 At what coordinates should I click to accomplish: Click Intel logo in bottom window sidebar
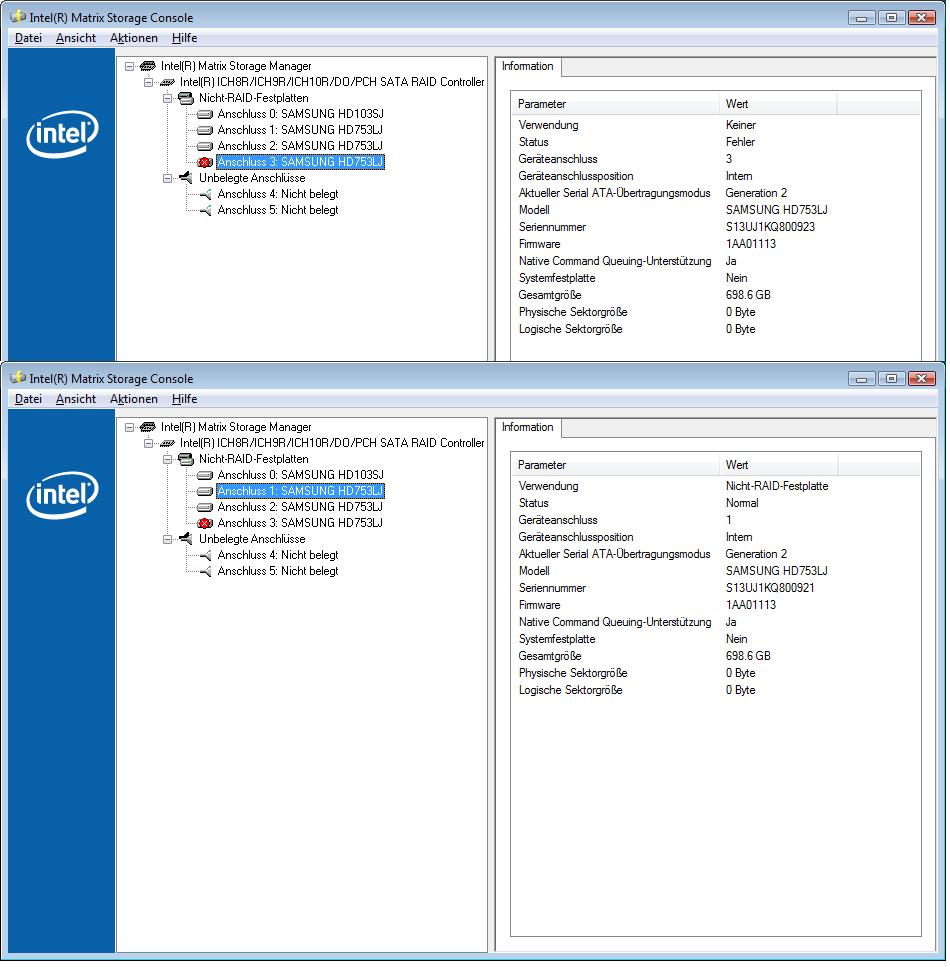(x=62, y=495)
